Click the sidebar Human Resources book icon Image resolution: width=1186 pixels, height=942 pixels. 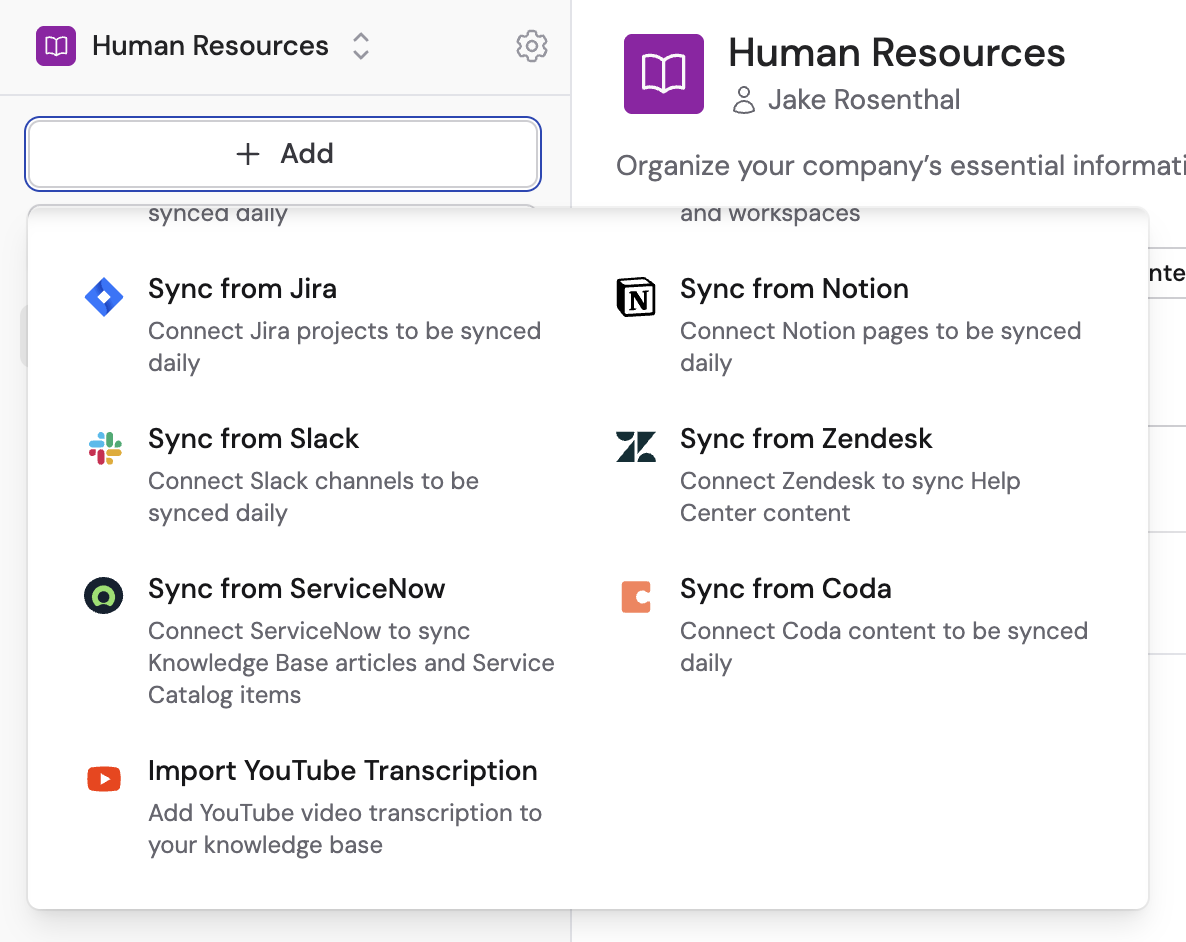pyautogui.click(x=55, y=45)
